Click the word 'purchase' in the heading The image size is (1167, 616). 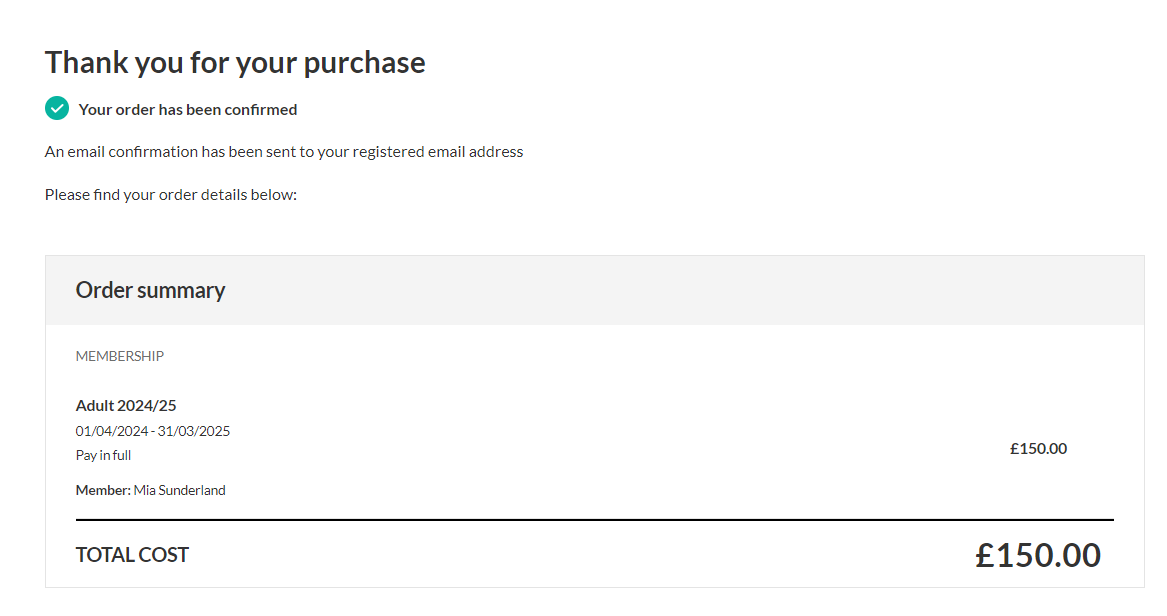click(x=364, y=64)
